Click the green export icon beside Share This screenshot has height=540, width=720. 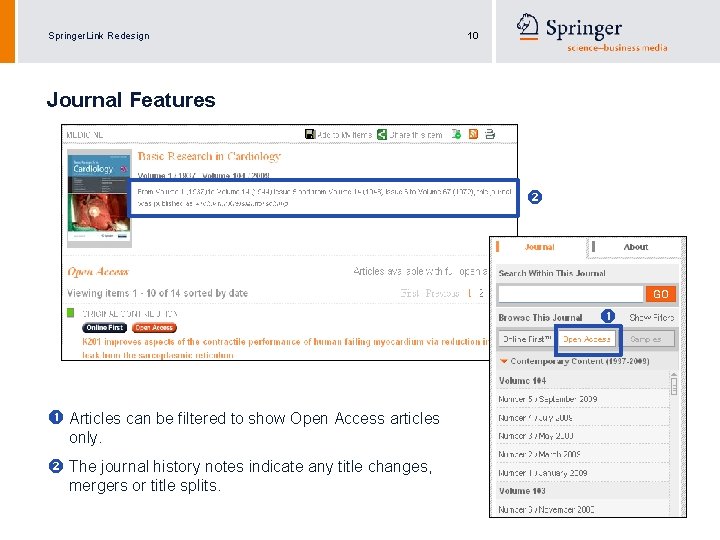click(x=456, y=134)
